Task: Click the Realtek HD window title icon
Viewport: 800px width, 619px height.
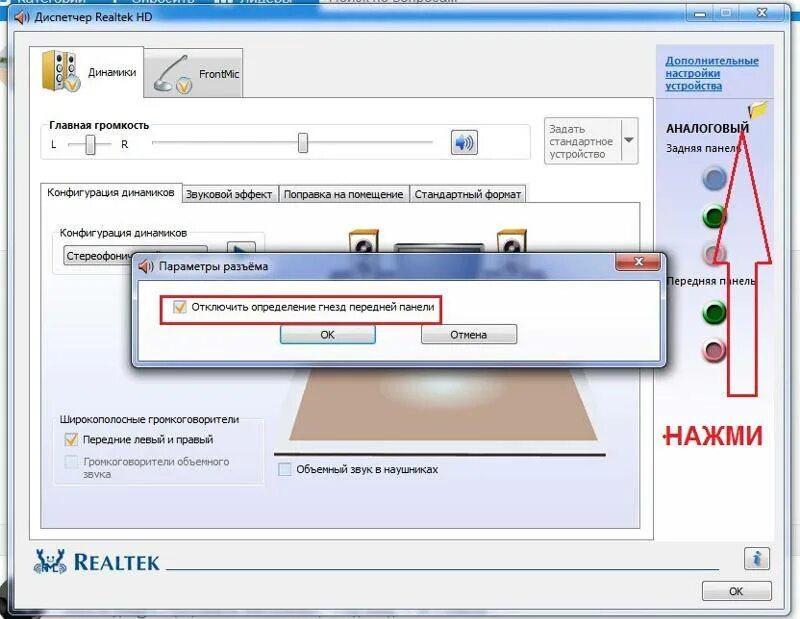Action: 22,18
